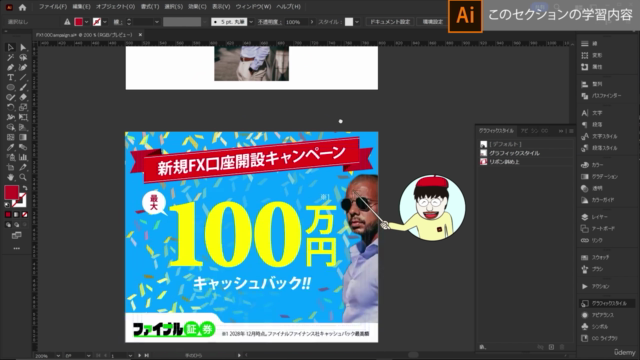
Task: Switch to the グラフィックスタイル panel tab
Action: click(496, 131)
